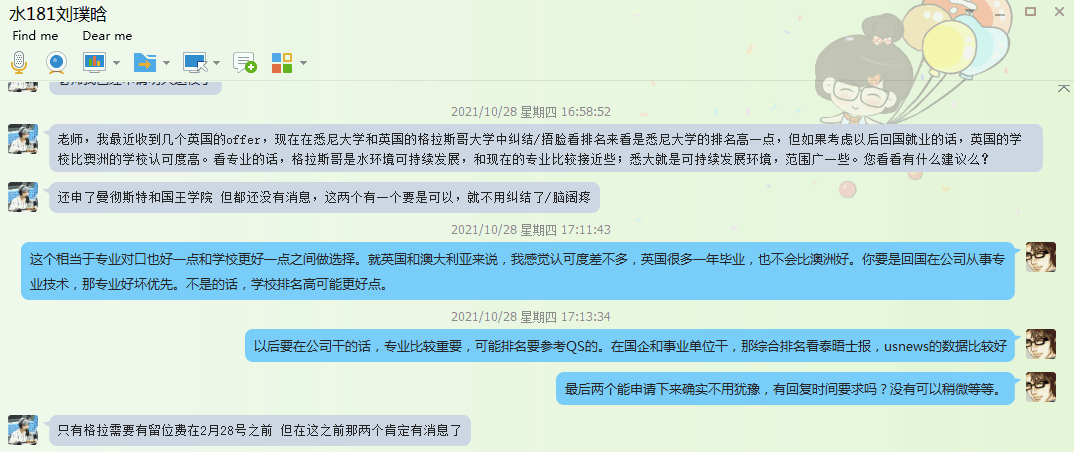1074x452 pixels.
Task: Expand dropdown arrow beside presentation icon
Action: pos(116,63)
